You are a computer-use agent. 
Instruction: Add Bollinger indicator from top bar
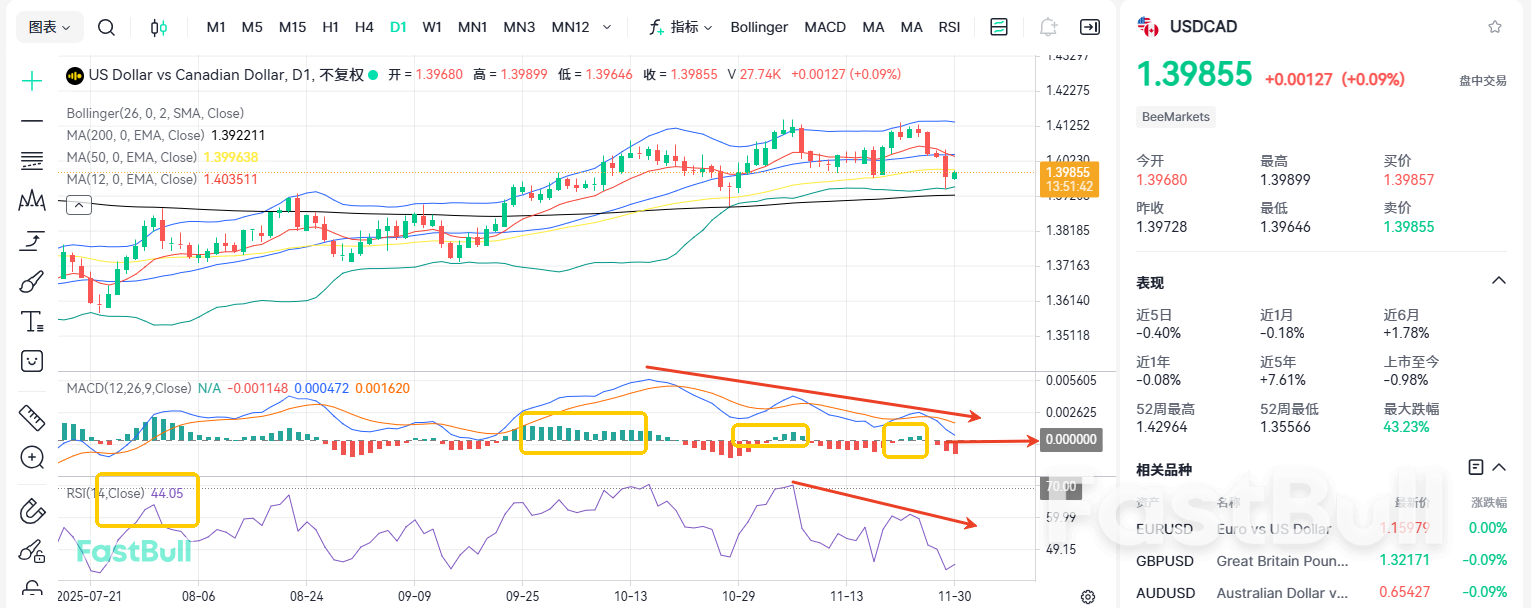[759, 27]
